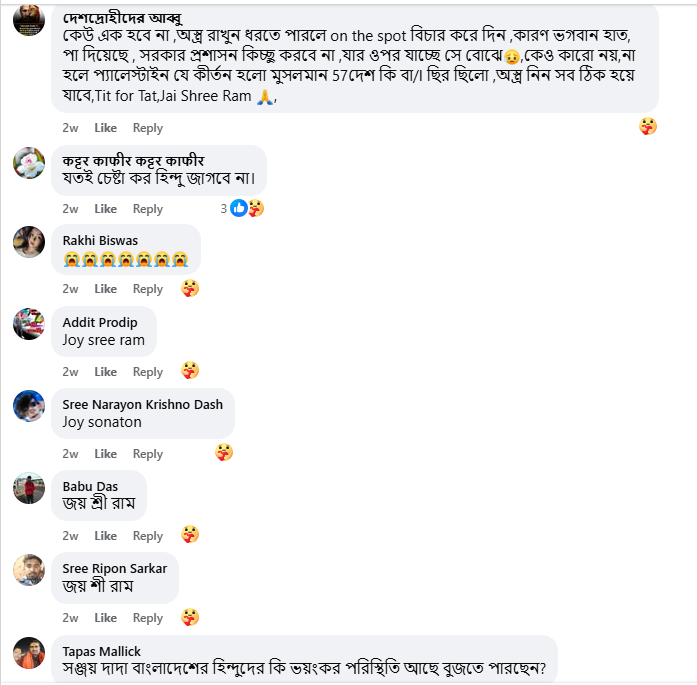Reply to the top long comment
The width and height of the screenshot is (697, 685).
(148, 128)
